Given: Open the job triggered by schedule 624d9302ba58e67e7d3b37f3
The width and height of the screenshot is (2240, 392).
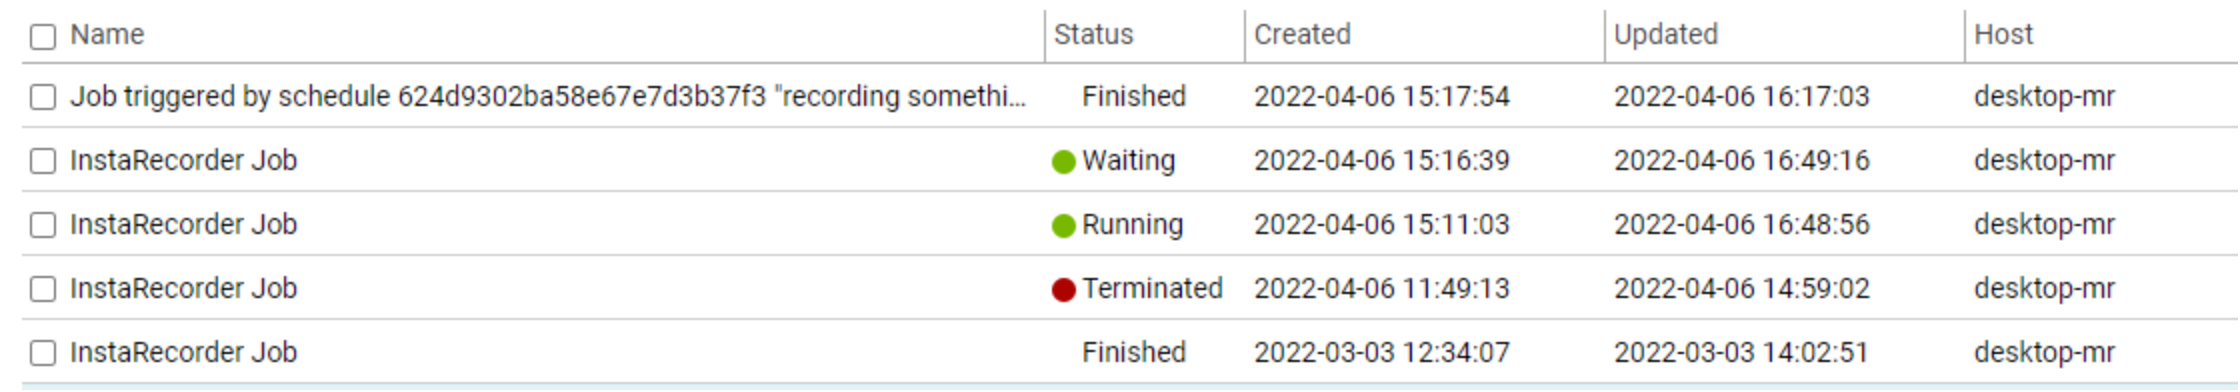Looking at the screenshot, I should (548, 97).
